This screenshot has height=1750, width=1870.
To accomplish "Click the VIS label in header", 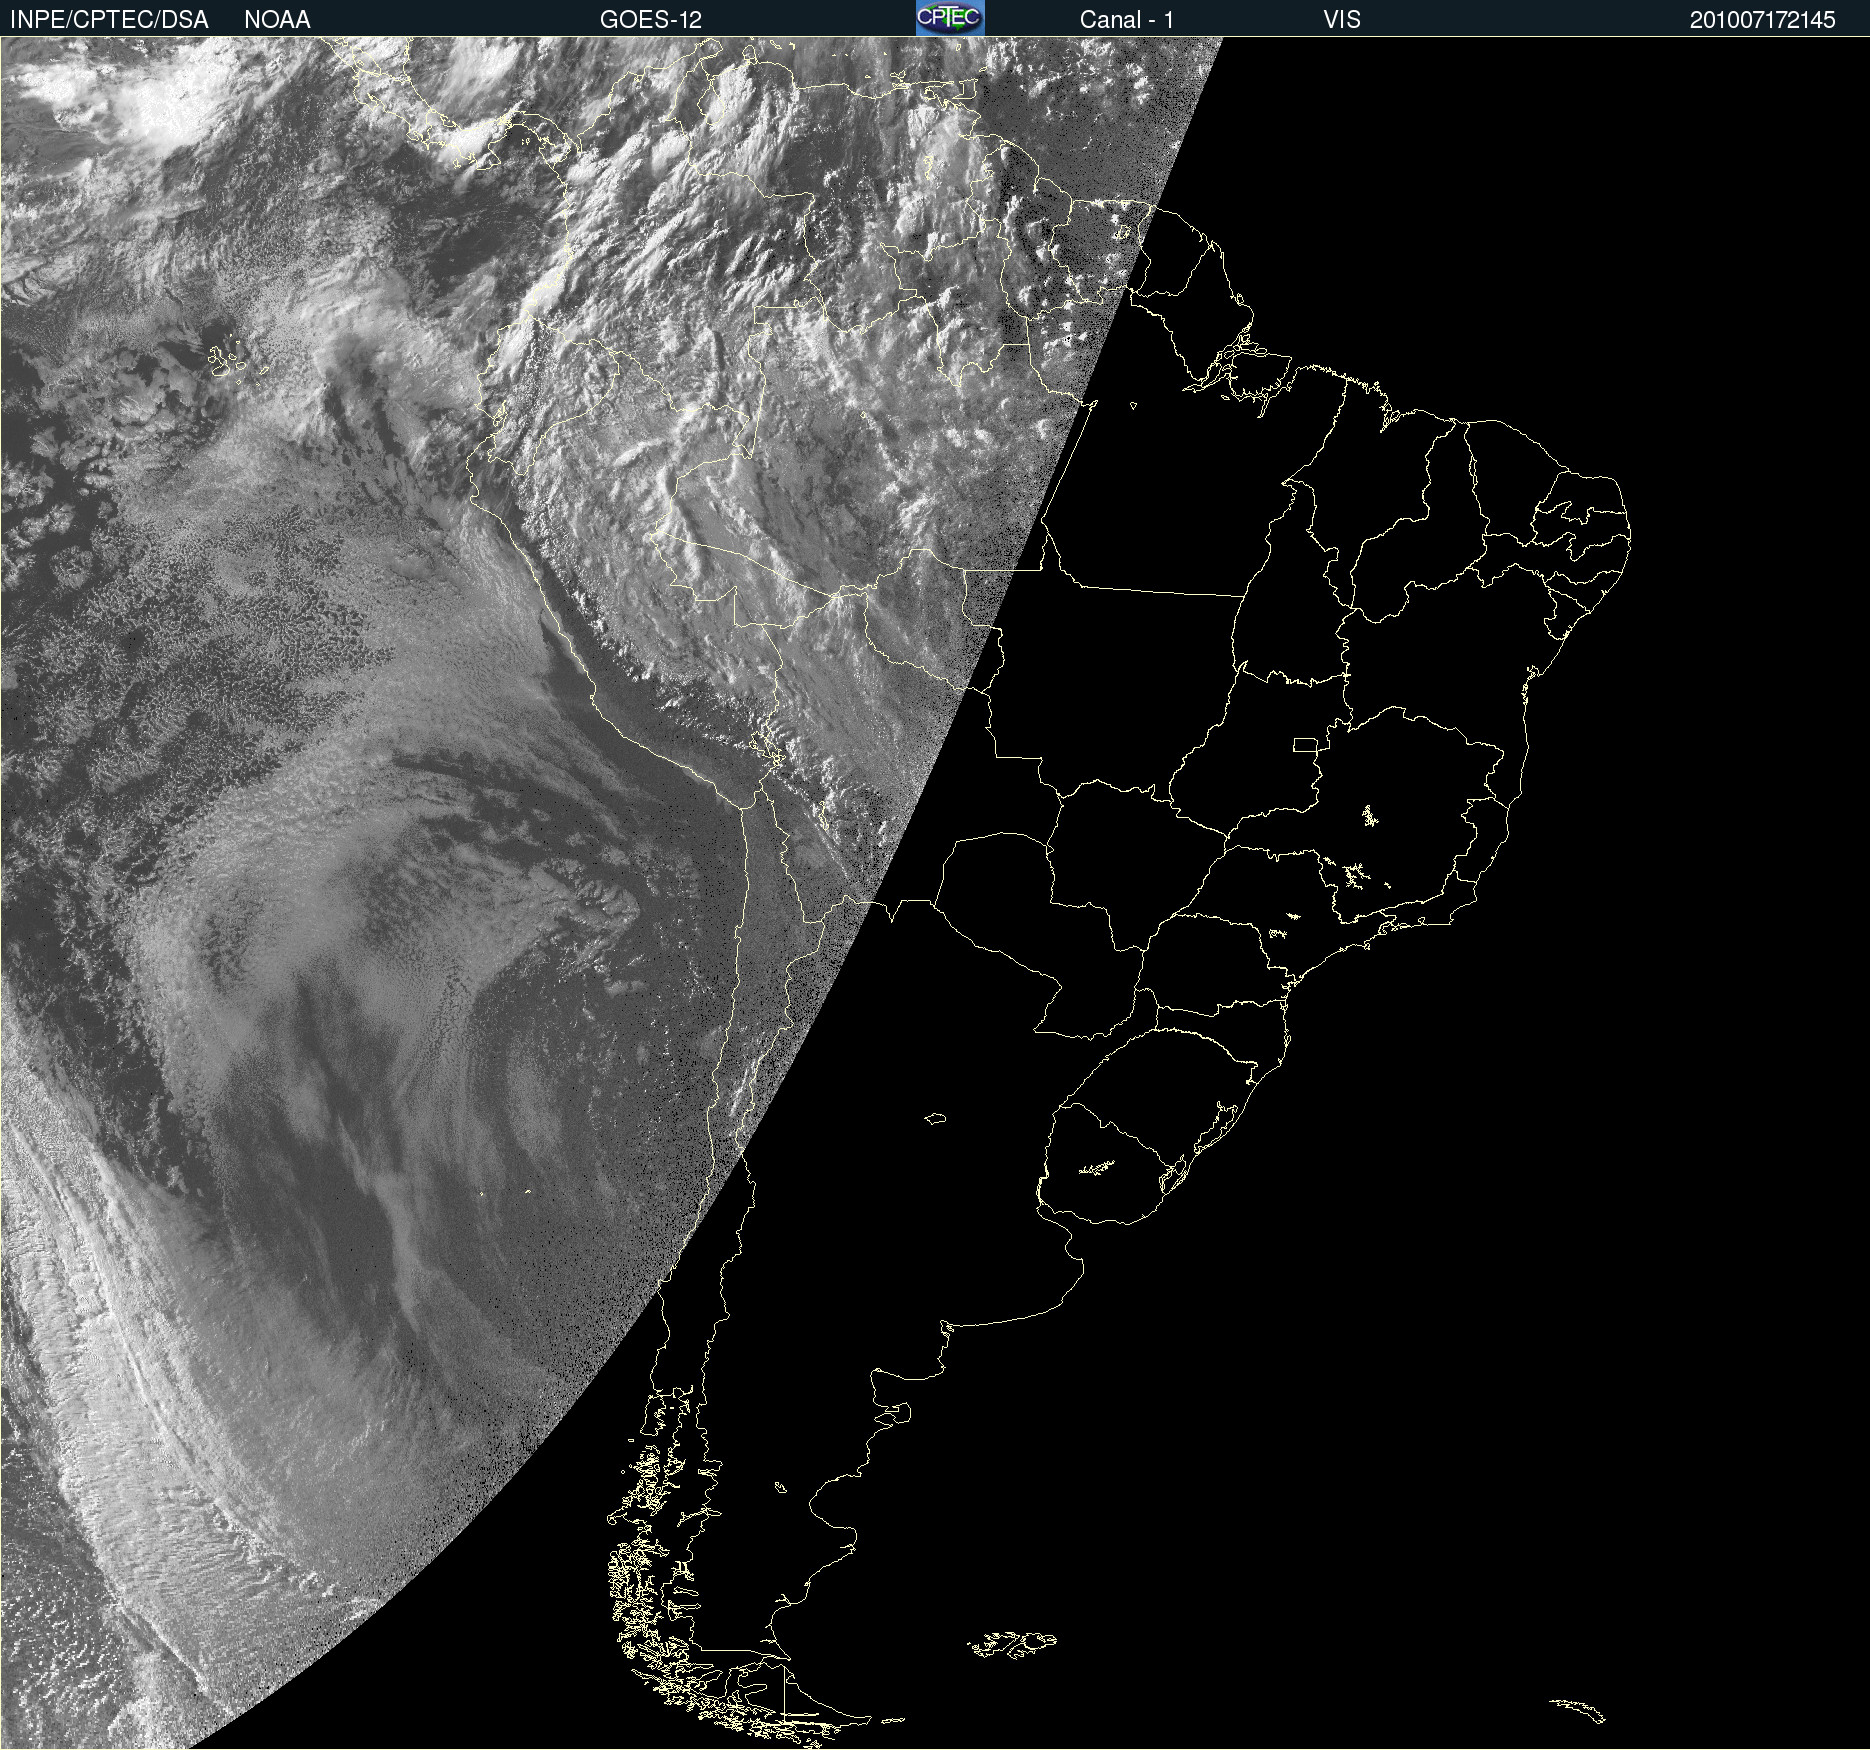I will [x=1342, y=20].
